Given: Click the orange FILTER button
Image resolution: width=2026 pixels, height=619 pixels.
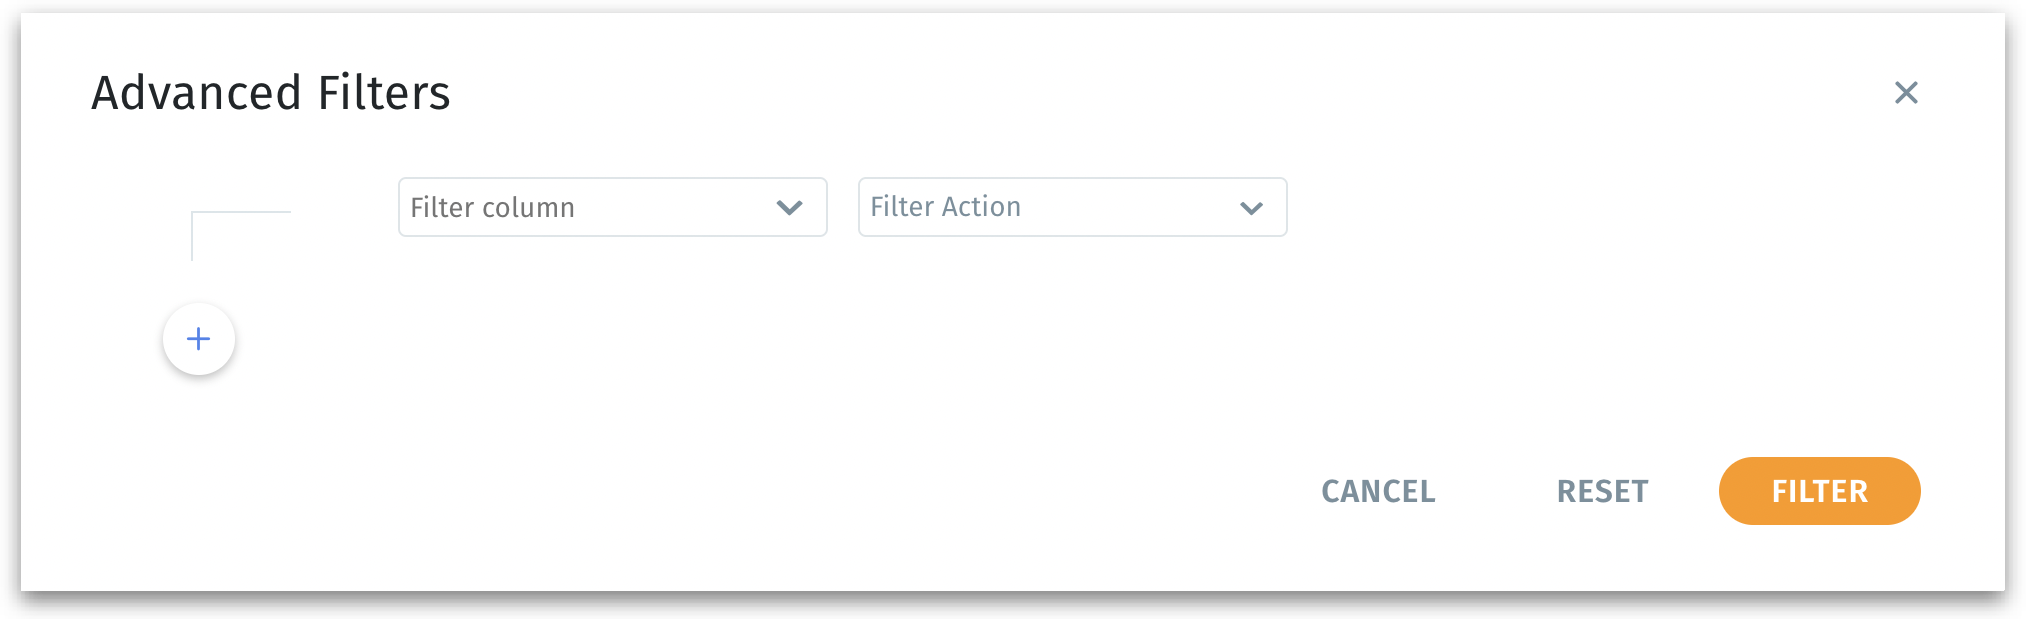Looking at the screenshot, I should point(1819,491).
